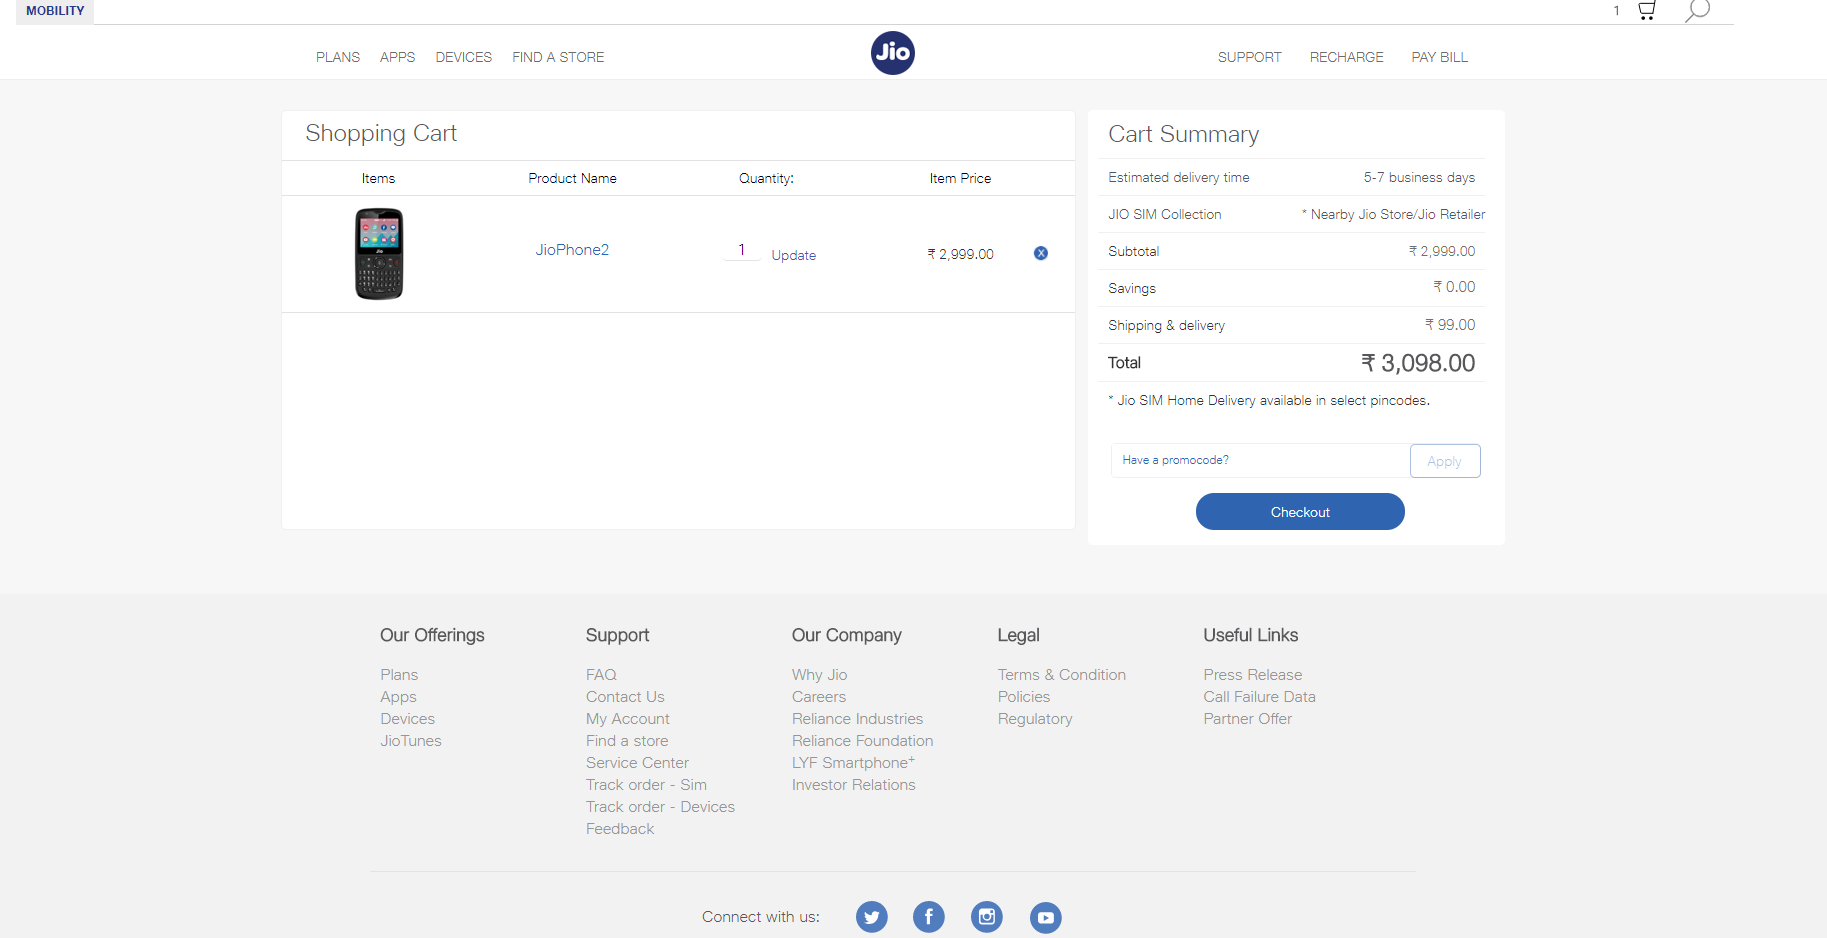Remove JioPhone2 from cart with X icon
Image resolution: width=1827 pixels, height=938 pixels.
click(1041, 253)
